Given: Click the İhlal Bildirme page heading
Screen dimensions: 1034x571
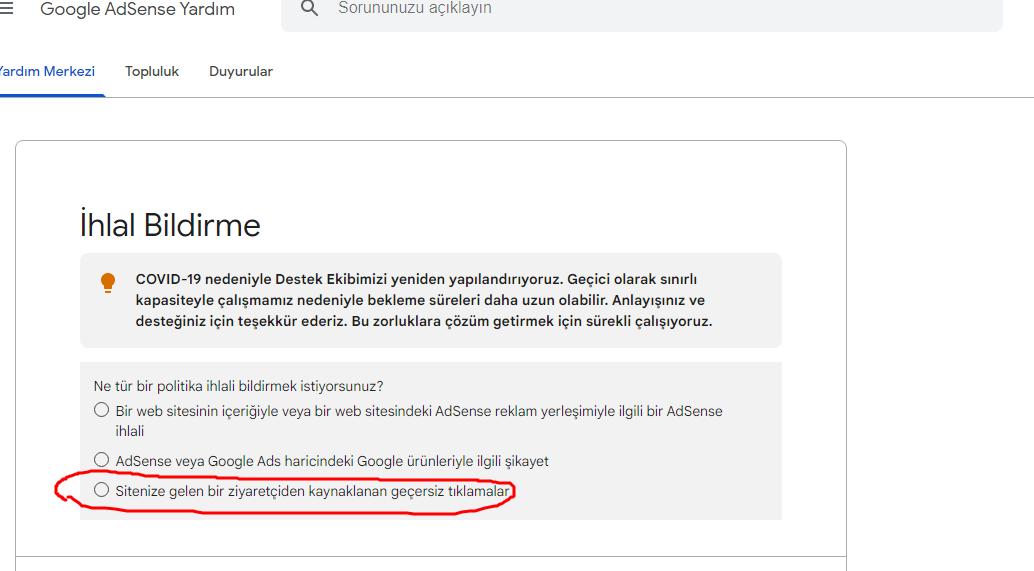Looking at the screenshot, I should [170, 225].
